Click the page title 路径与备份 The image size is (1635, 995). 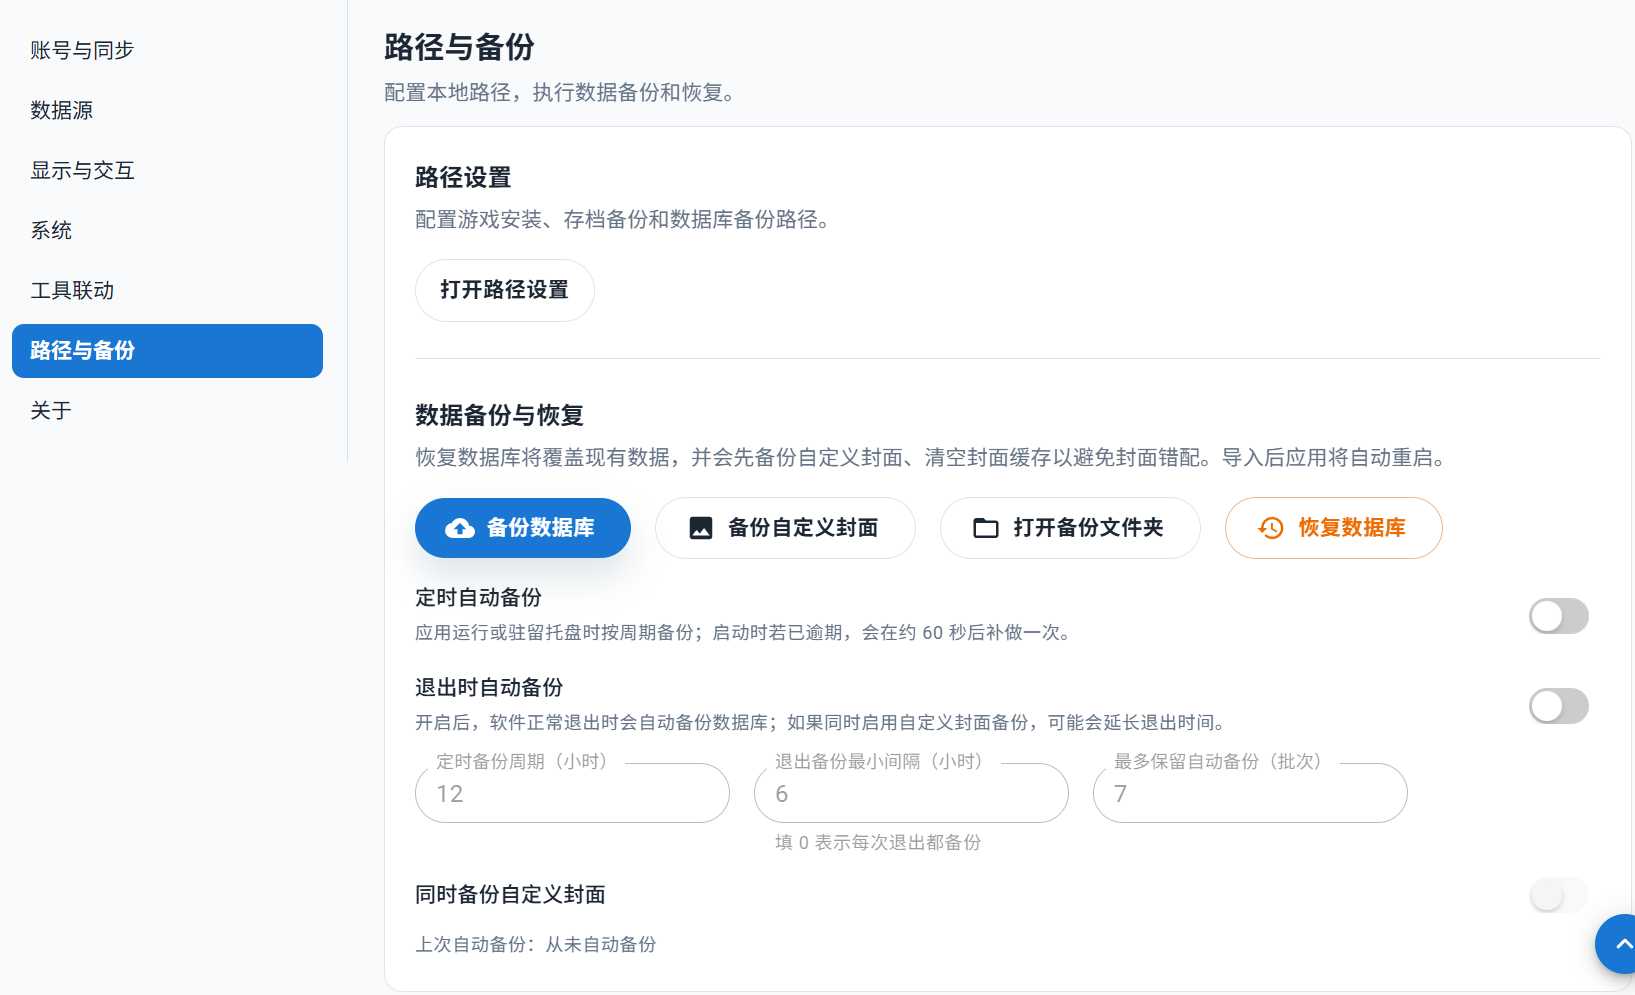[x=459, y=47]
